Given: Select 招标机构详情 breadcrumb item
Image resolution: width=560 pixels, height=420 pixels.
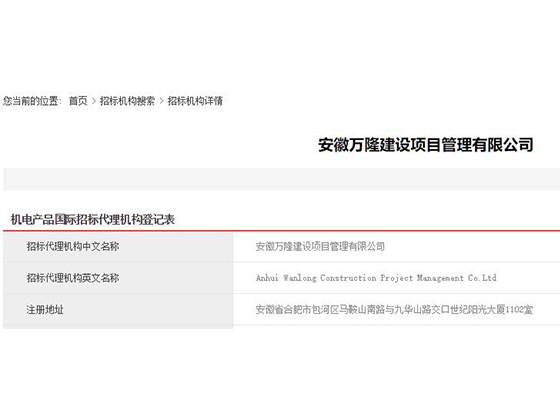Looking at the screenshot, I should tap(195, 101).
